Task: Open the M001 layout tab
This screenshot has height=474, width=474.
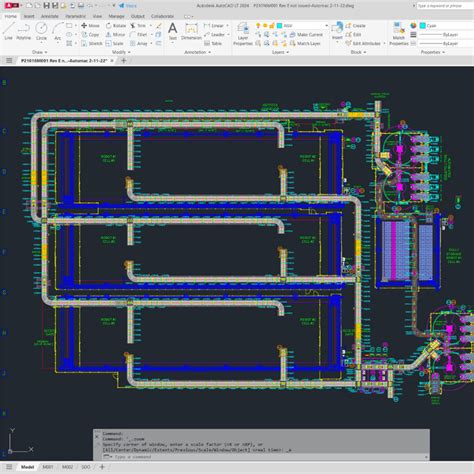Action: (x=48, y=467)
